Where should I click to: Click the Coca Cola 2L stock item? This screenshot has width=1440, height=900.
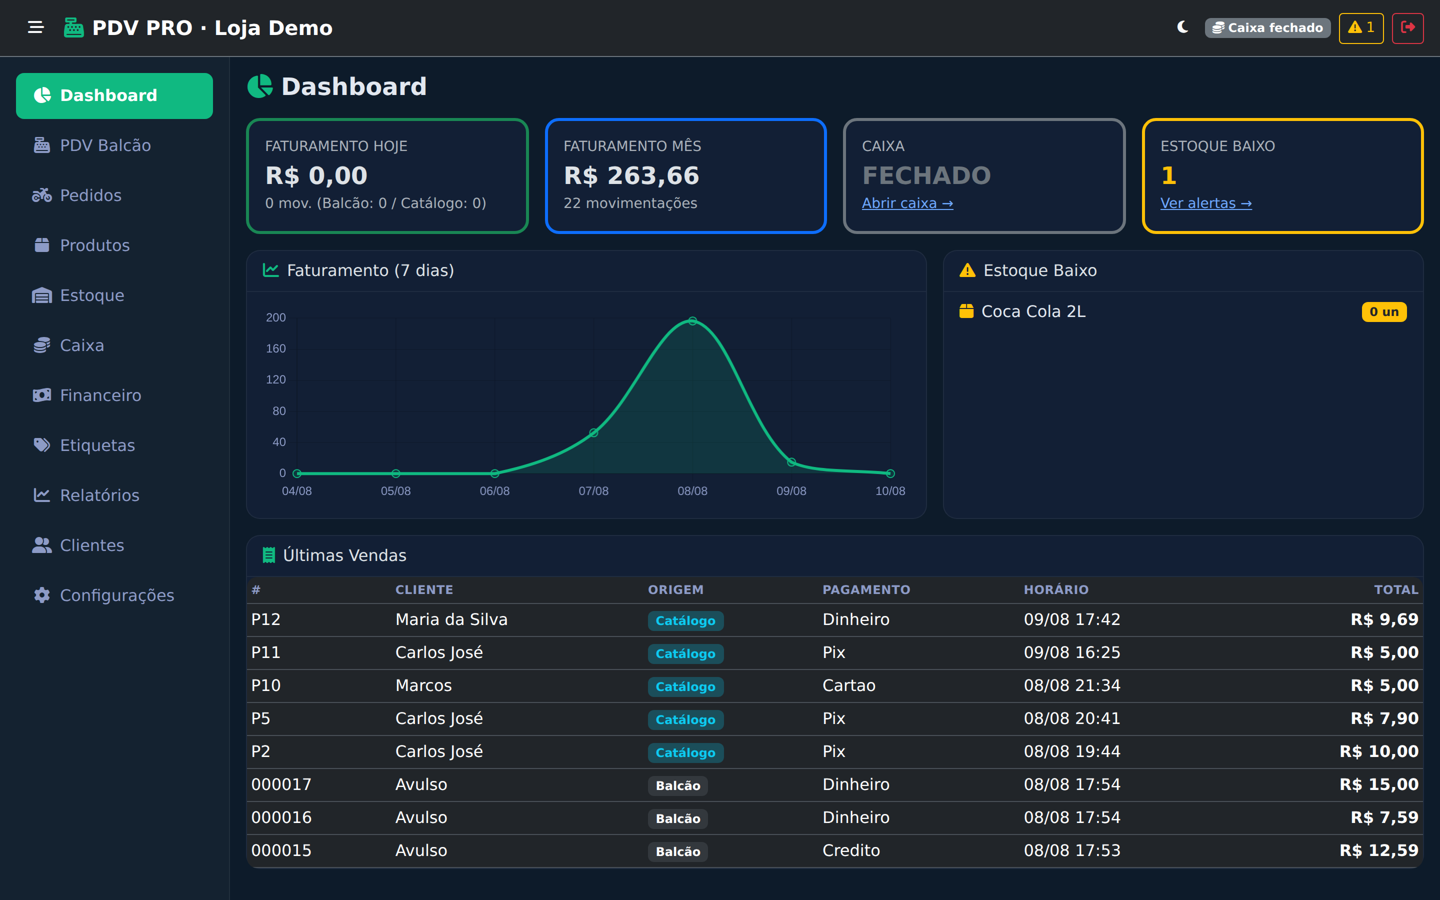(1183, 312)
